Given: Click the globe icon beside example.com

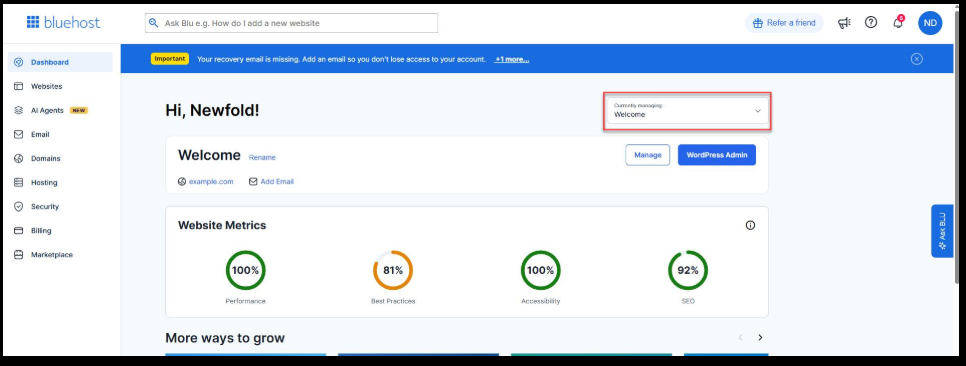Looking at the screenshot, I should pyautogui.click(x=182, y=182).
